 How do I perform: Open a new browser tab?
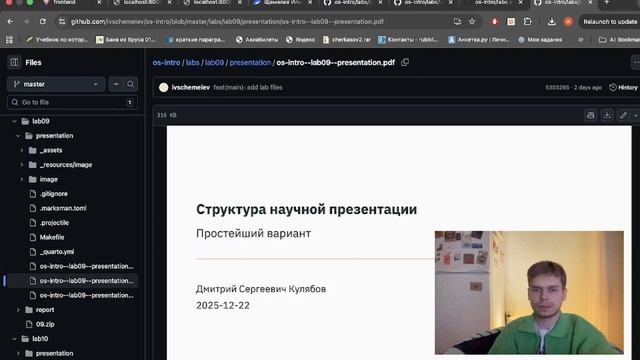(x=607, y=2)
